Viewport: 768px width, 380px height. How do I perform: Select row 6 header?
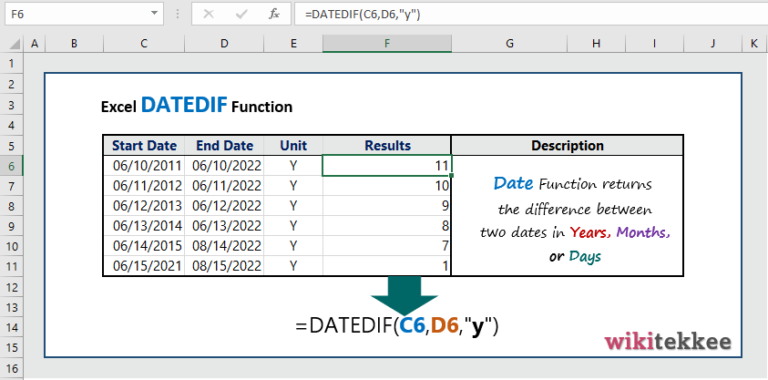pyautogui.click(x=12, y=166)
